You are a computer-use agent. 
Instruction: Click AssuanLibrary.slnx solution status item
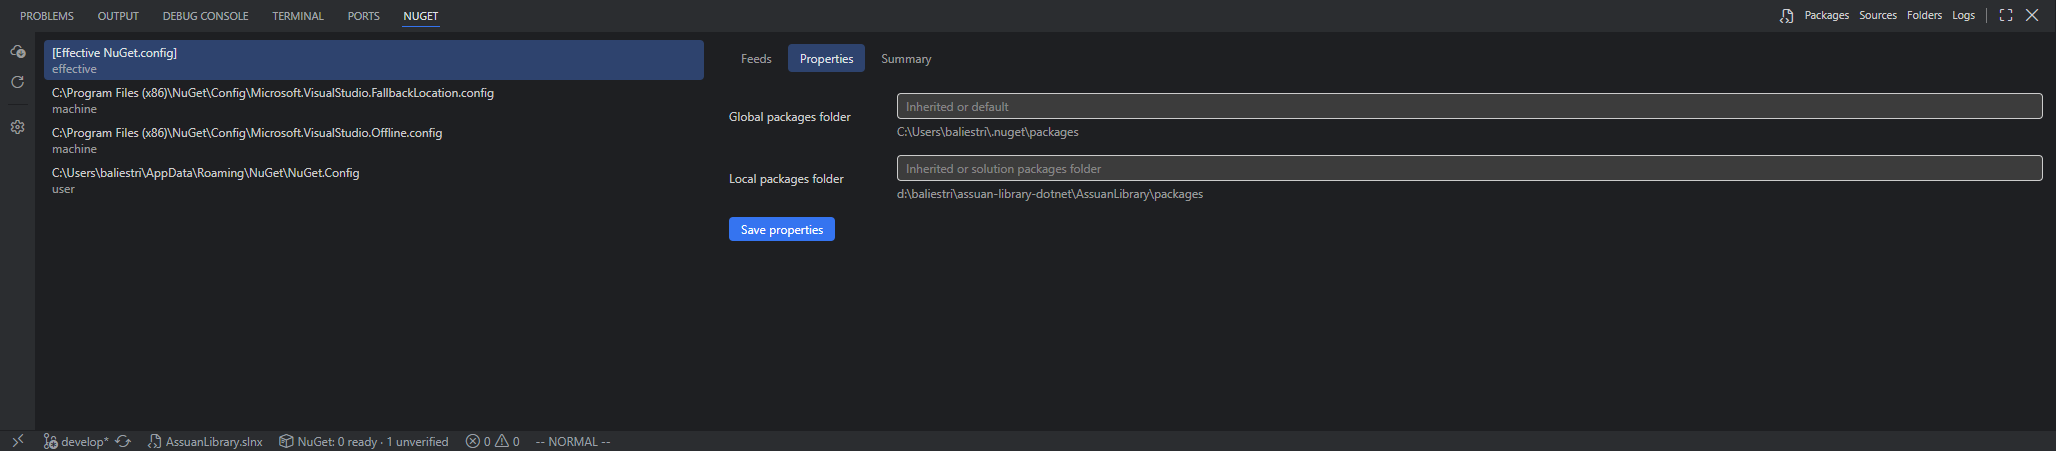205,442
